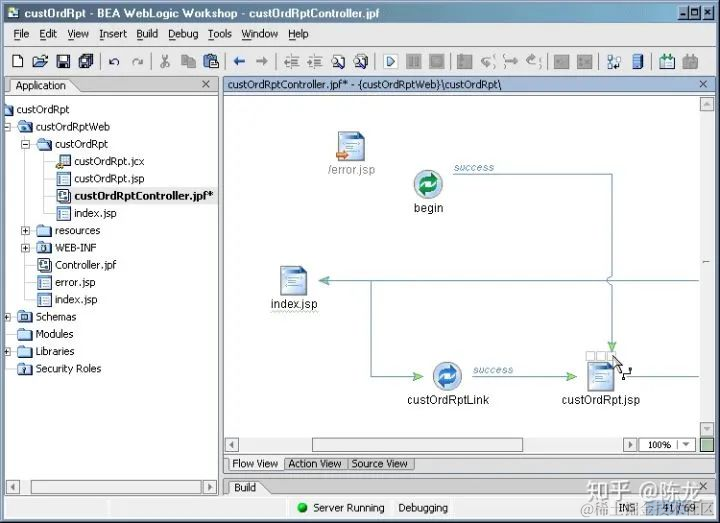Click the Copy toolbar icon
Viewport: 720px width, 523px height.
188,61
